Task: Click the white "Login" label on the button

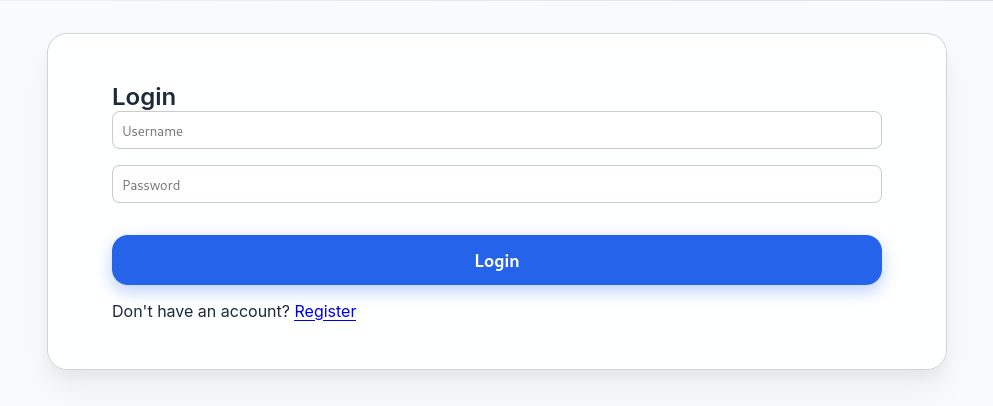Action: (x=496, y=261)
